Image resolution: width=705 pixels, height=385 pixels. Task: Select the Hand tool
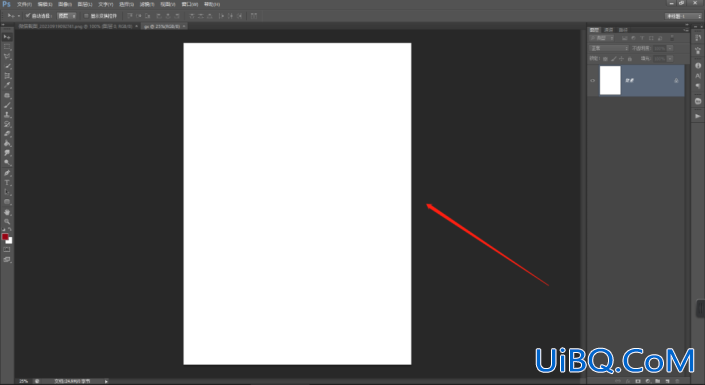pos(7,212)
